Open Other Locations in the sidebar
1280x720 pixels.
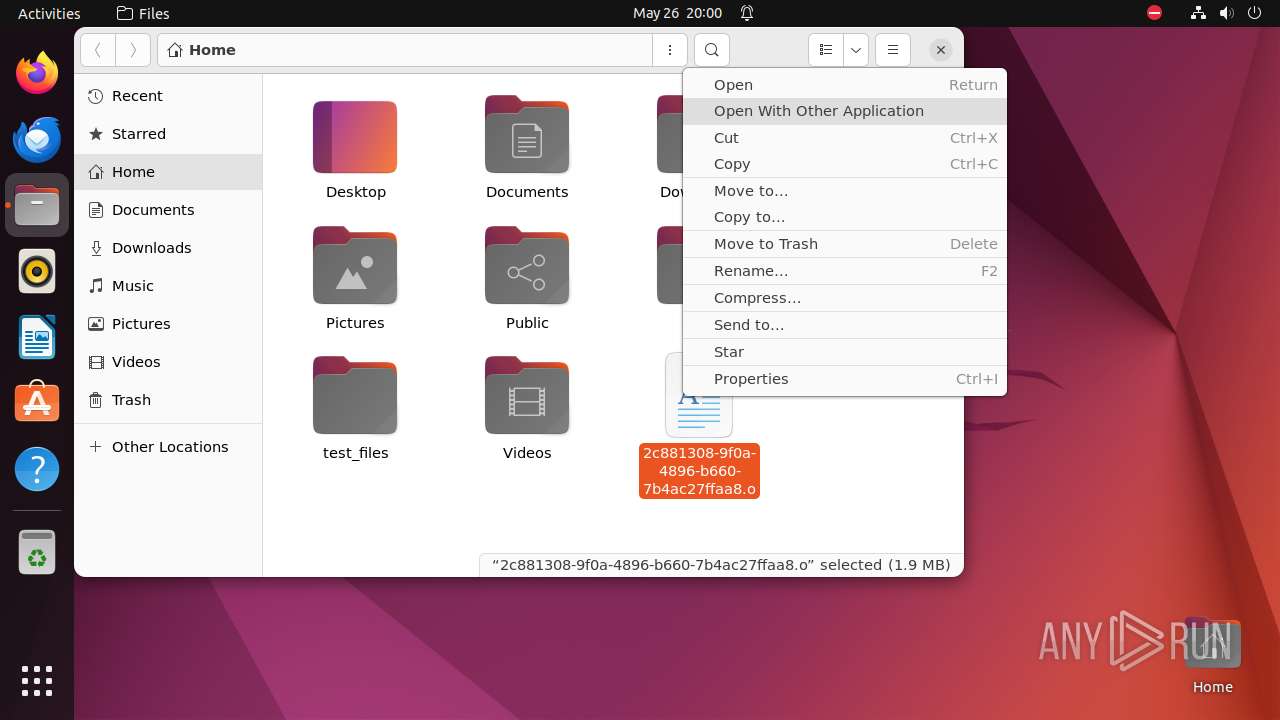click(168, 447)
